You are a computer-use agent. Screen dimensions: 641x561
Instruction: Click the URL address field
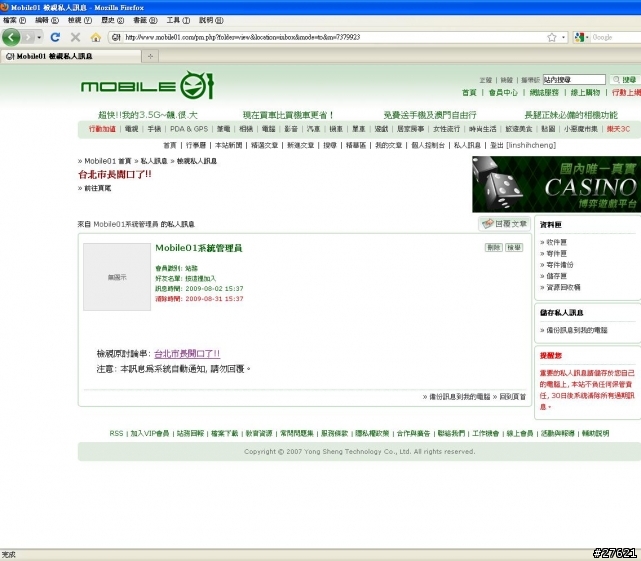pyautogui.click(x=334, y=37)
